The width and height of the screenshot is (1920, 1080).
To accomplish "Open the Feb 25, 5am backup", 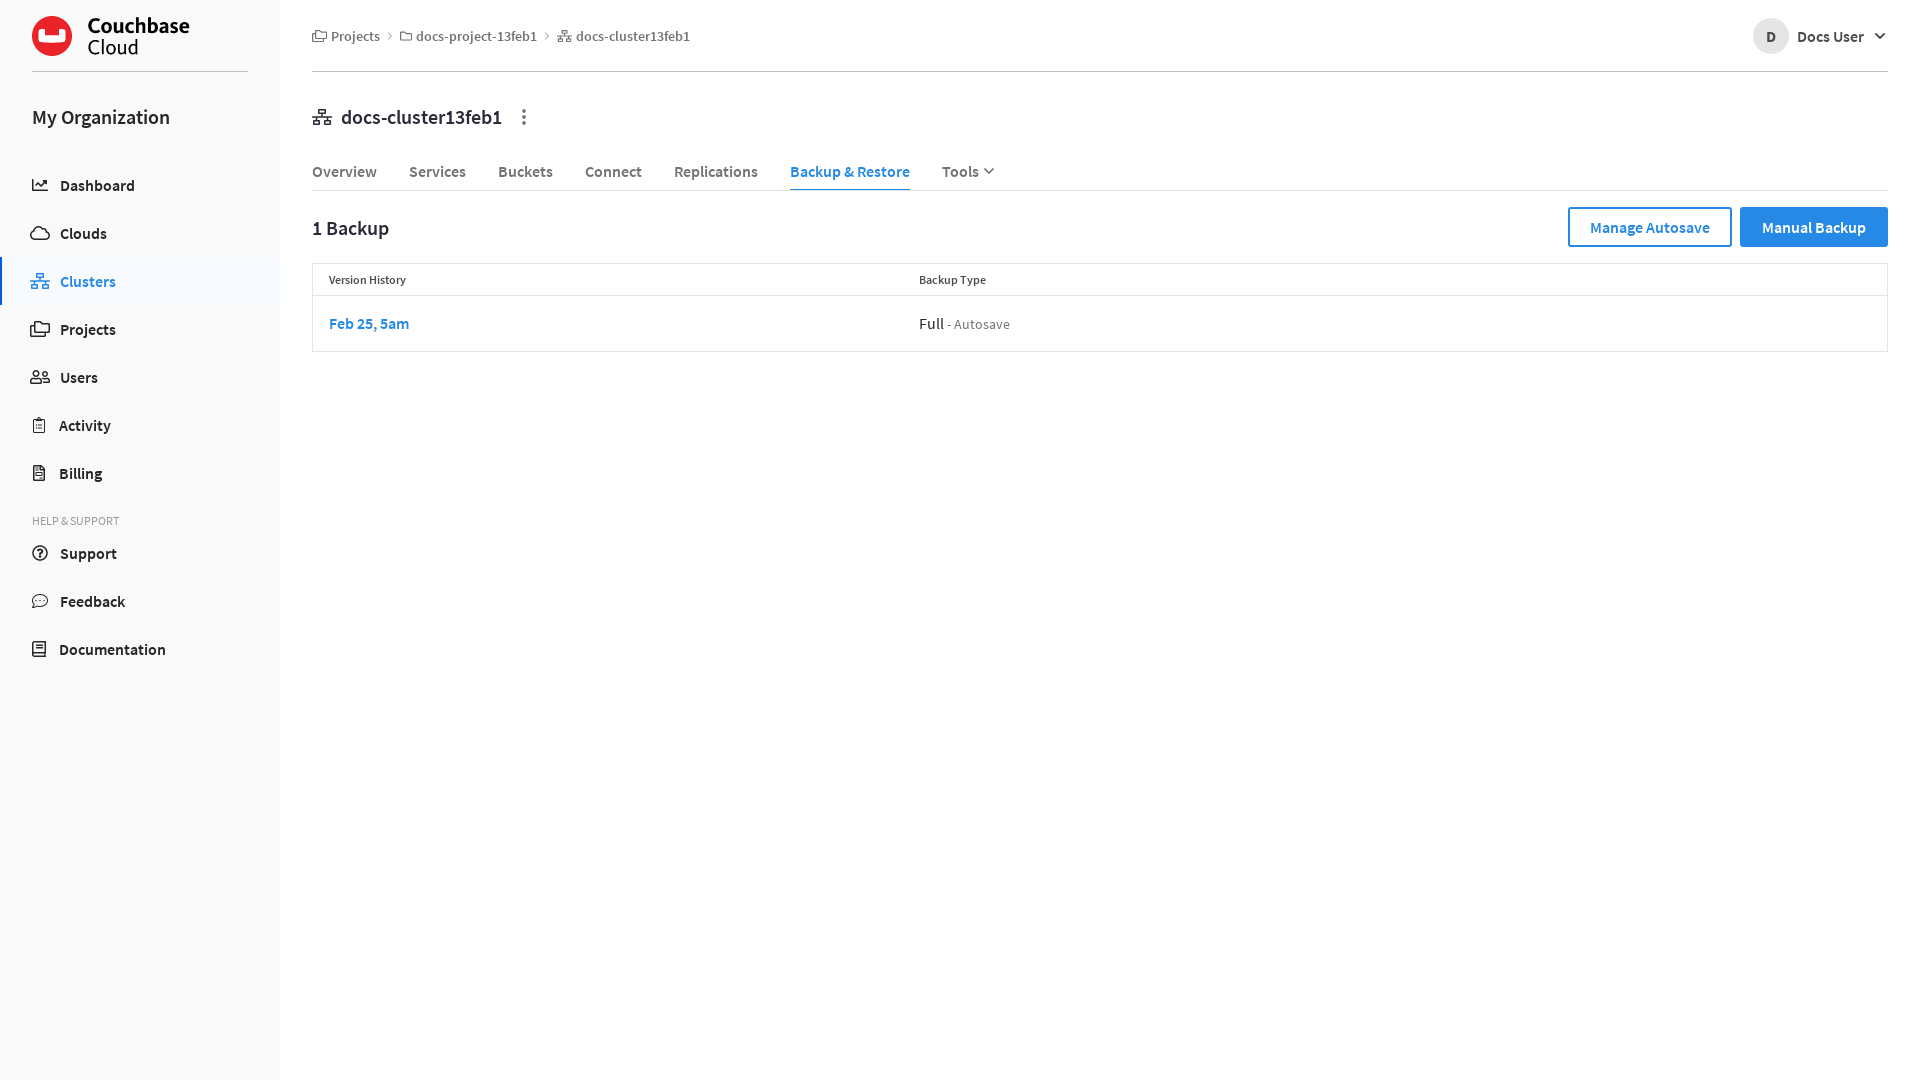I will click(369, 324).
